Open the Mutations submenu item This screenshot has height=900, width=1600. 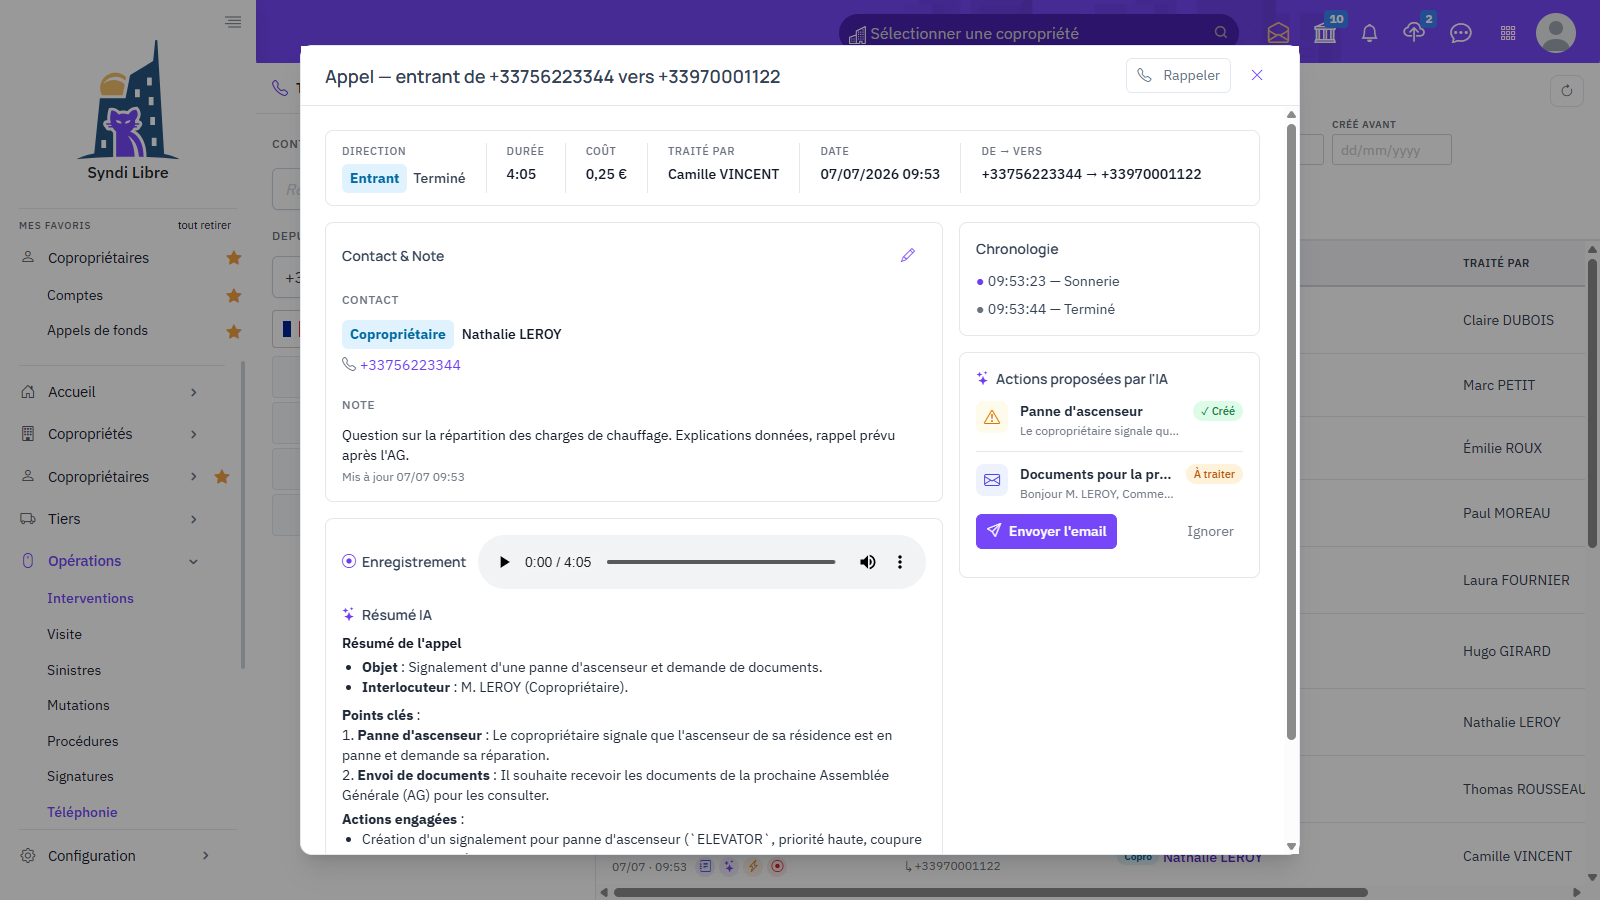[78, 705]
